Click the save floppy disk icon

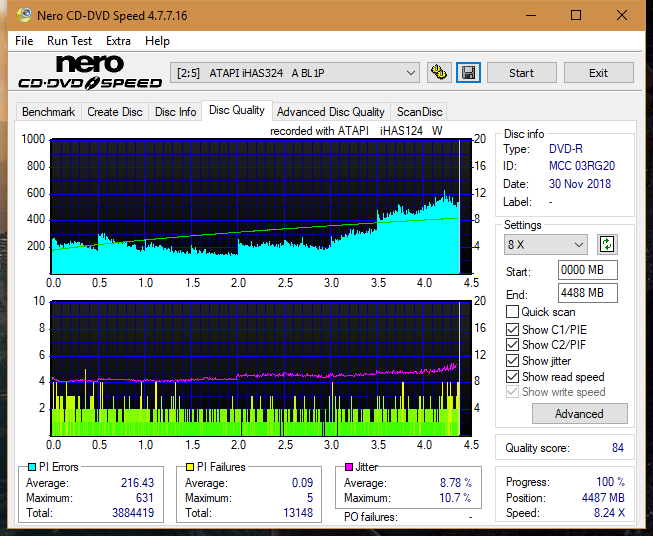tap(469, 73)
